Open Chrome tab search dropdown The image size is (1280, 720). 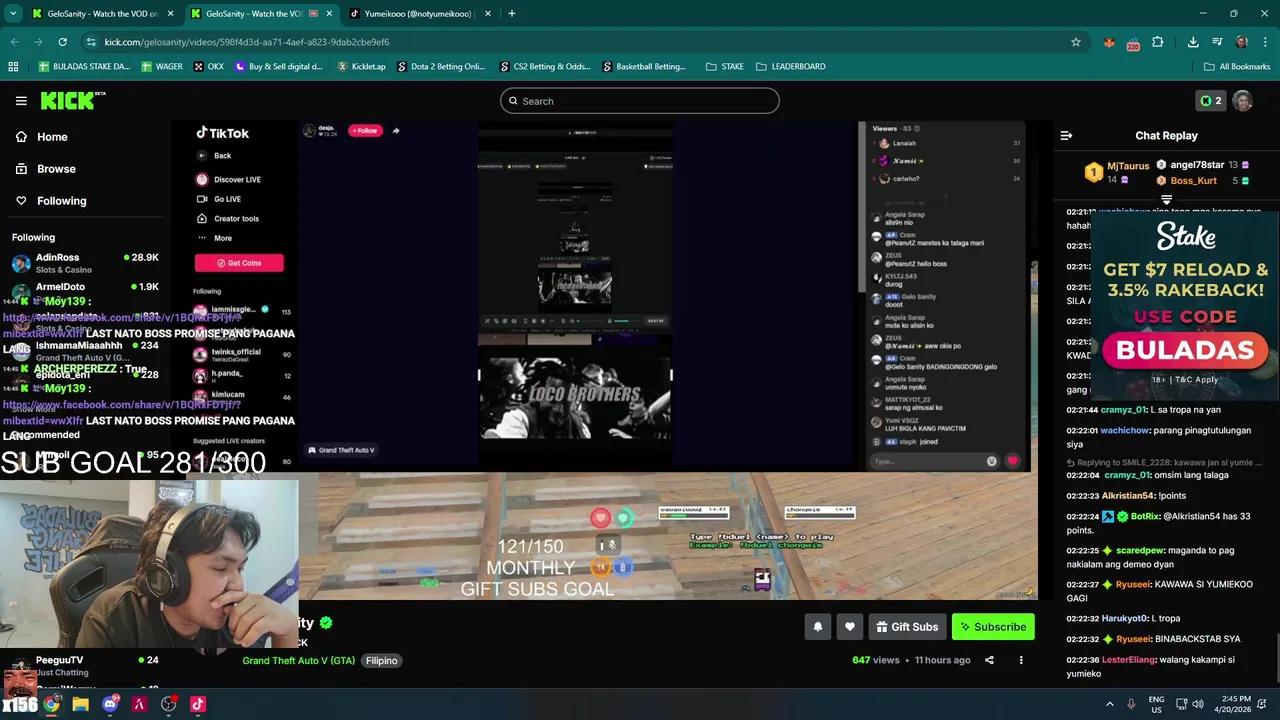pyautogui.click(x=13, y=14)
